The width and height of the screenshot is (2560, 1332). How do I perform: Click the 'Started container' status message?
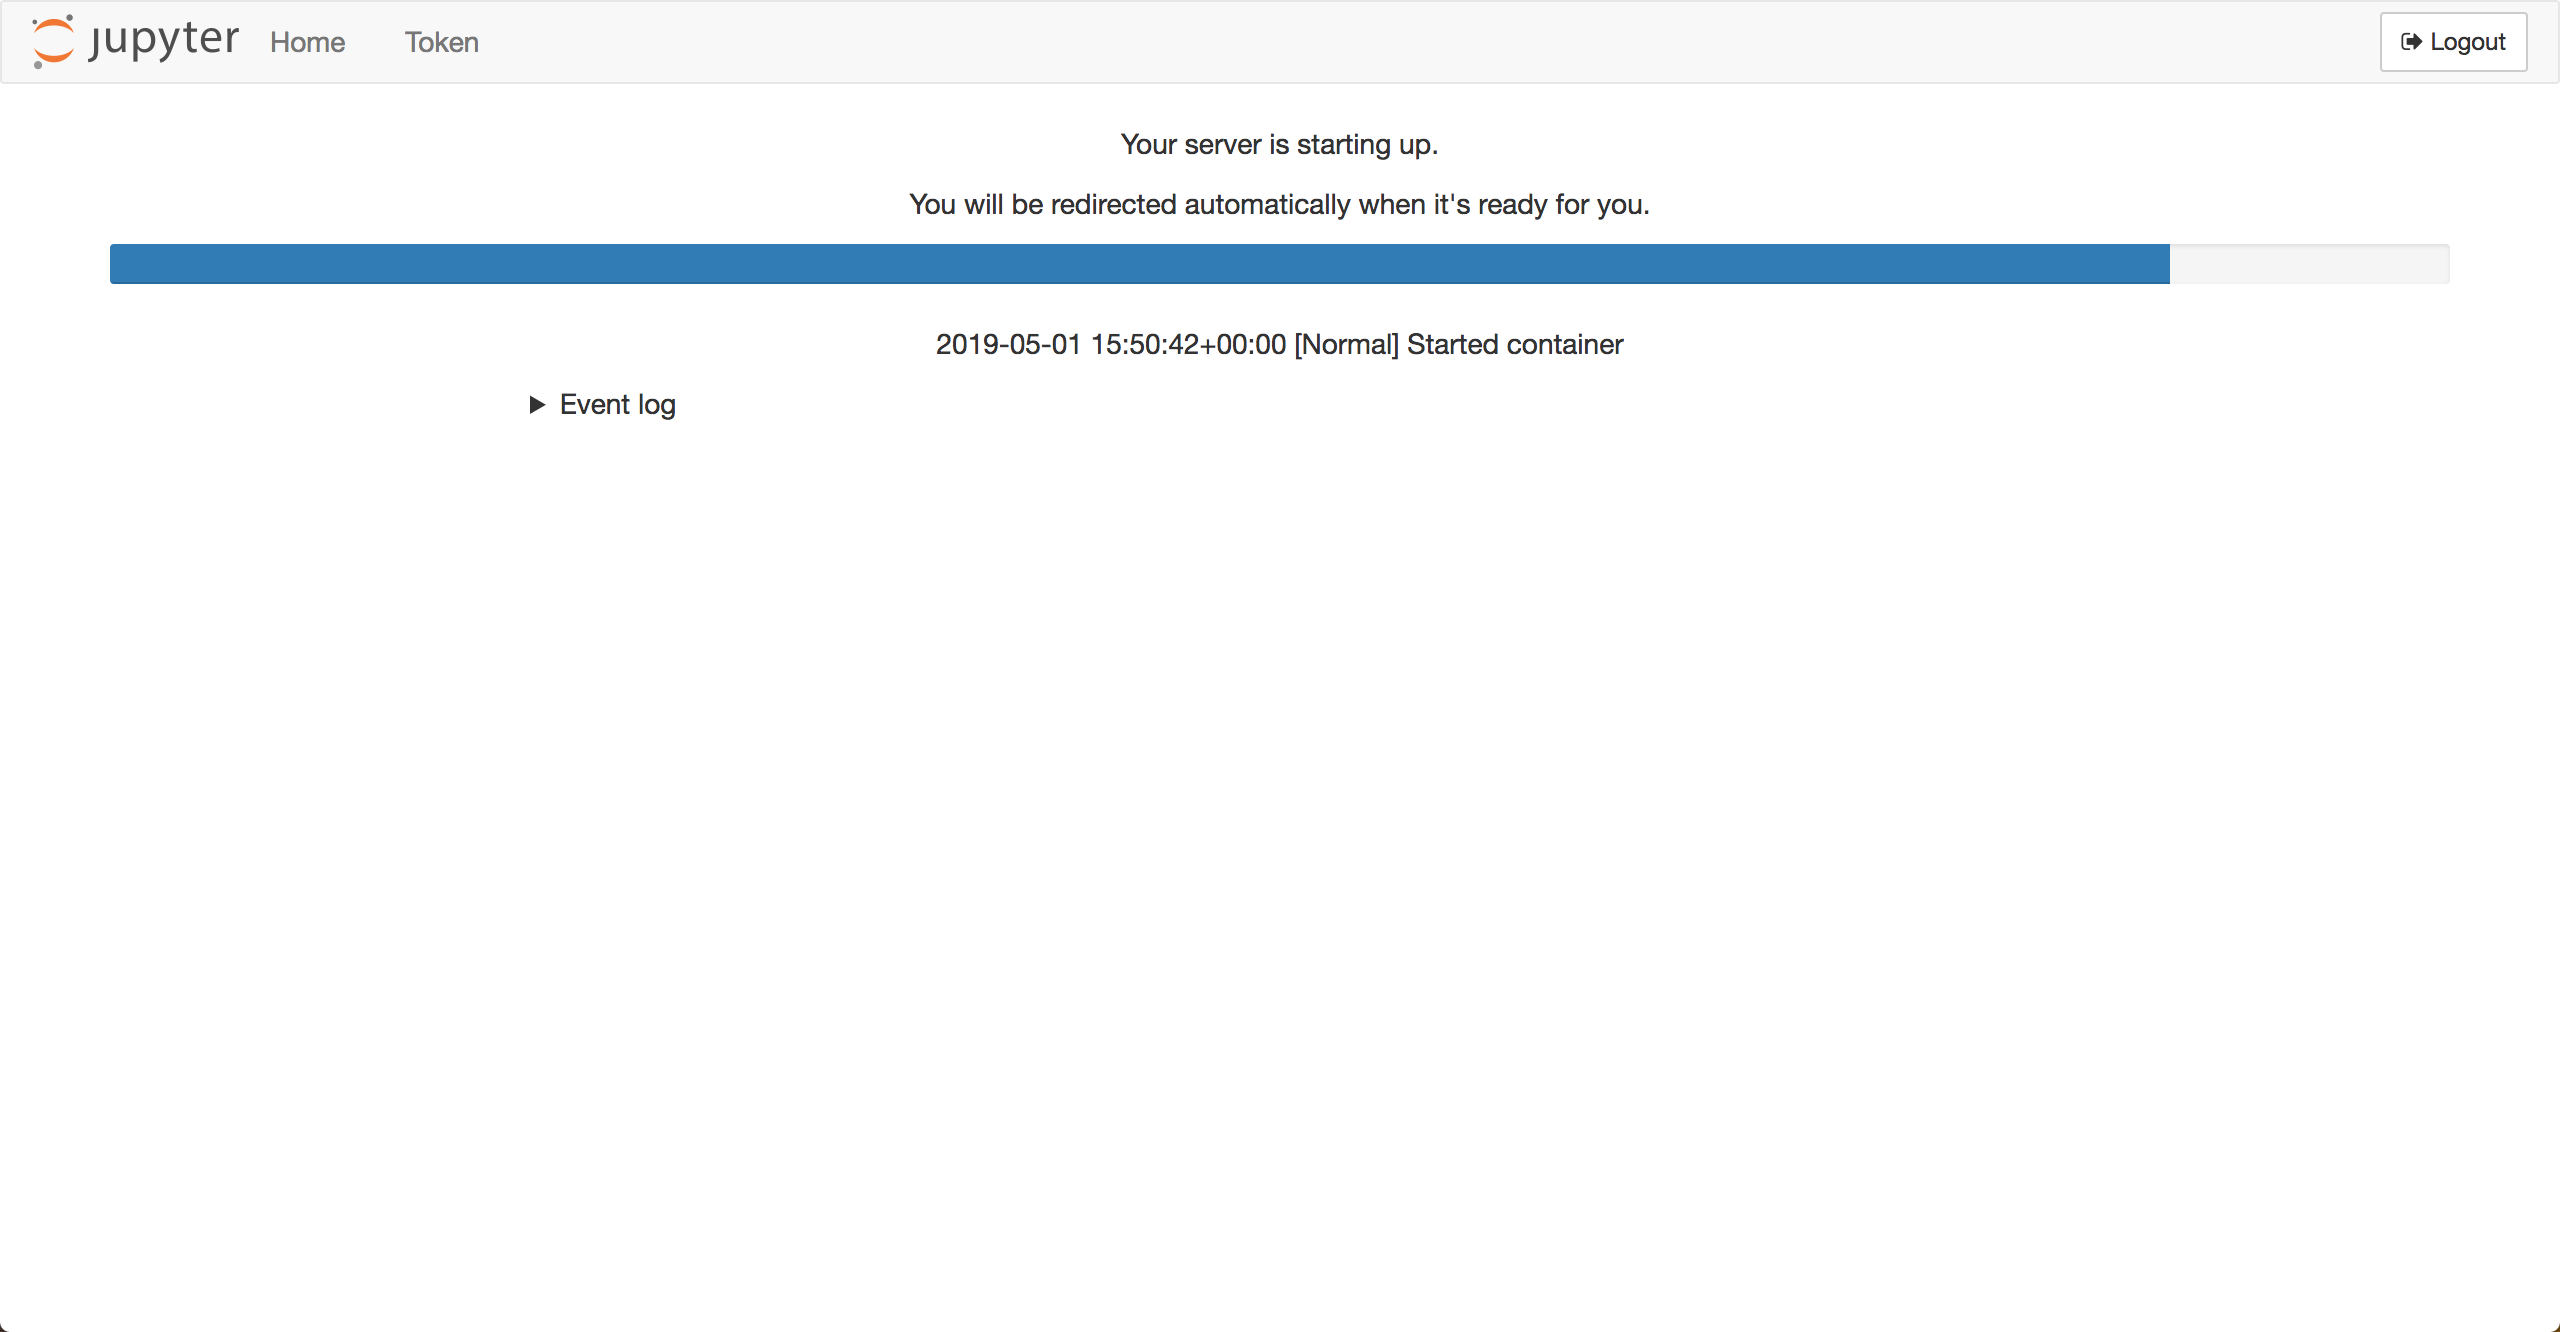click(x=1279, y=344)
